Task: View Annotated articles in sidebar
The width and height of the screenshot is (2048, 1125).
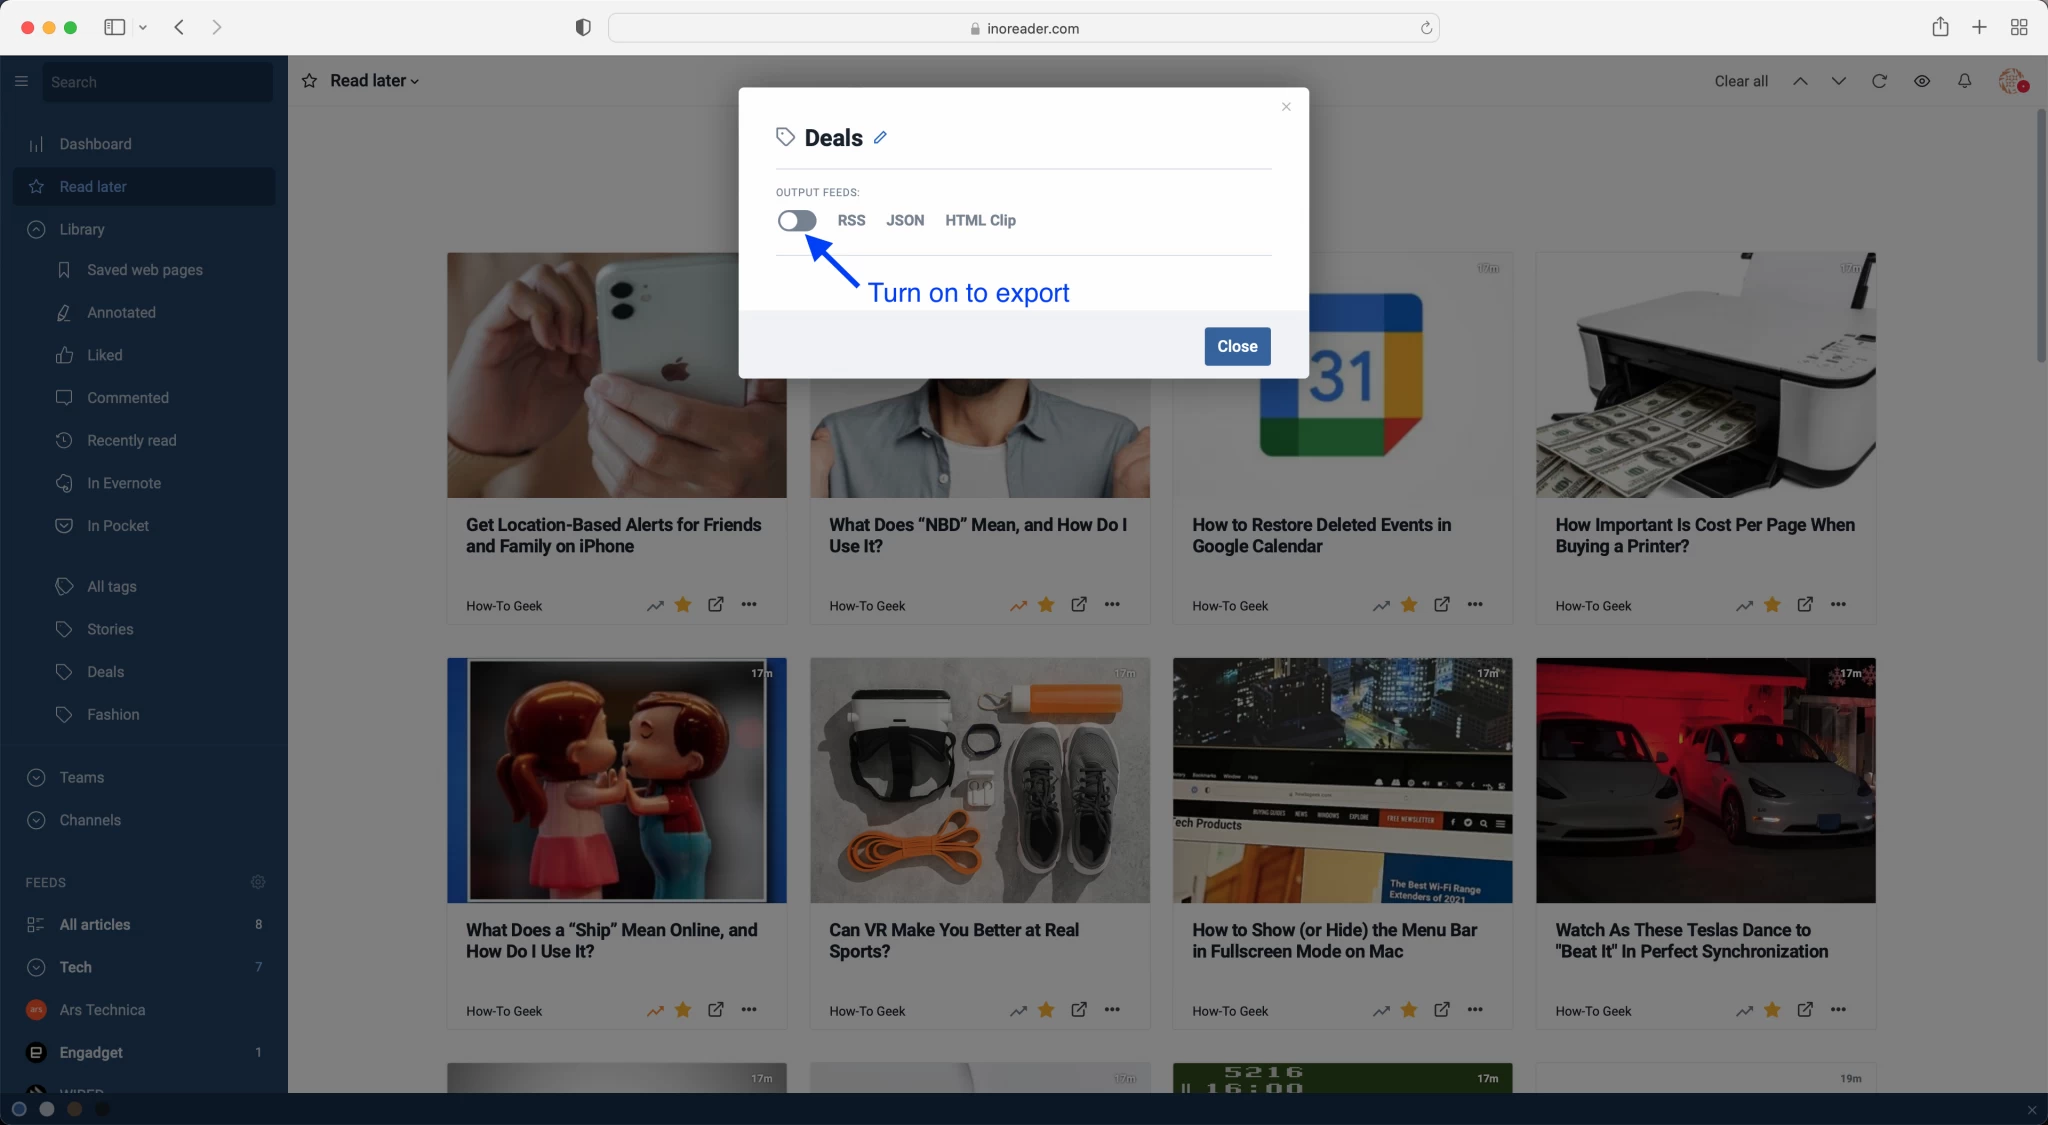Action: [120, 312]
